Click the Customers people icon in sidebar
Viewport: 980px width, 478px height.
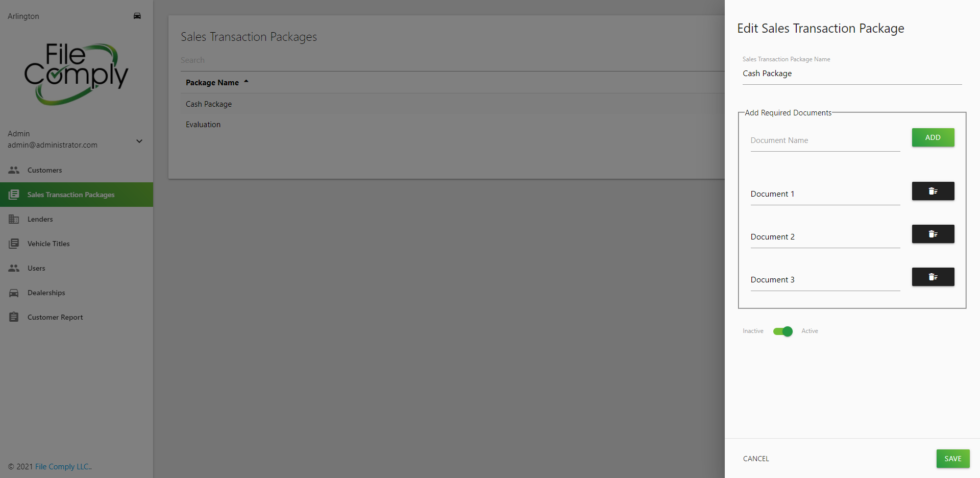(x=14, y=170)
